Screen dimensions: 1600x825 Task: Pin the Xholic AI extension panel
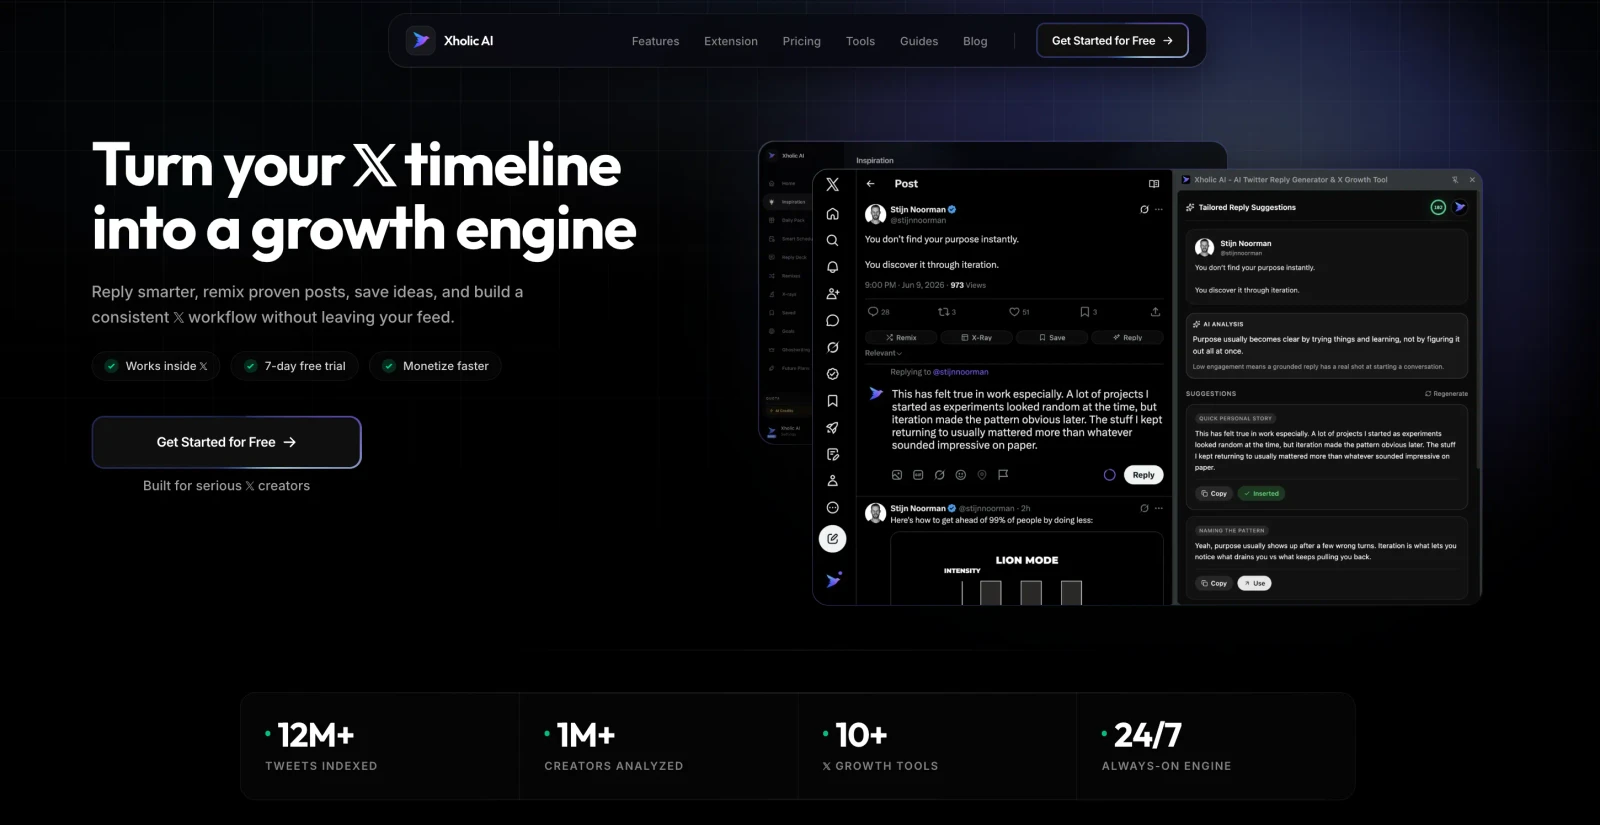click(1455, 180)
